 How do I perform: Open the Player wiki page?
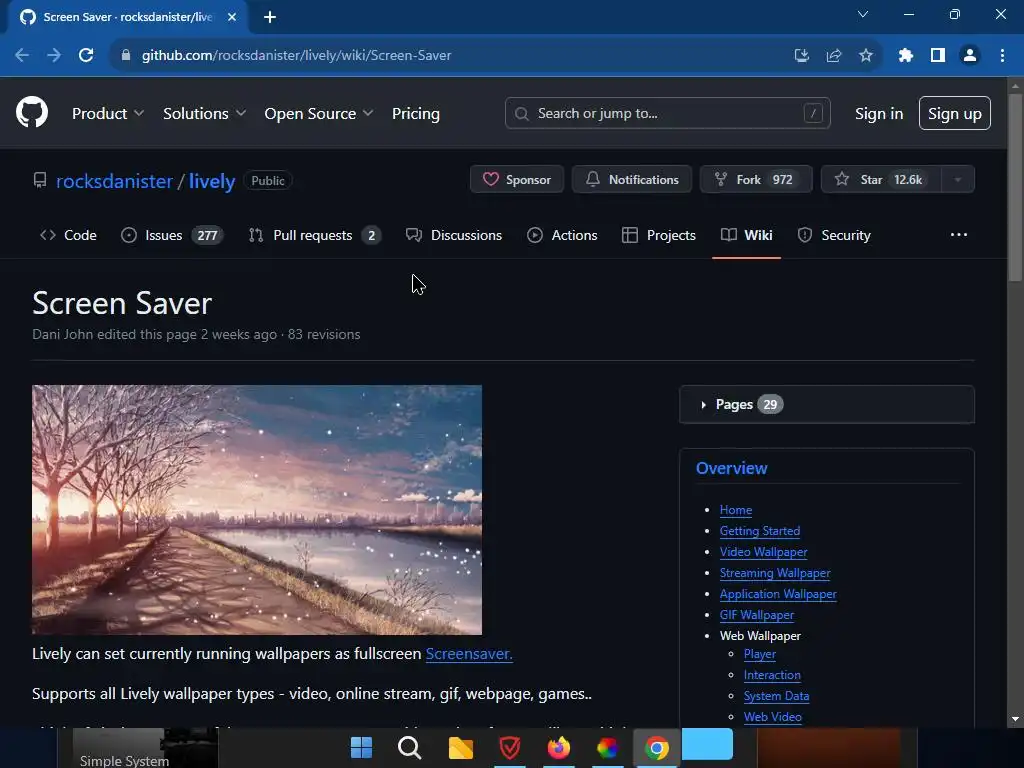[760, 654]
